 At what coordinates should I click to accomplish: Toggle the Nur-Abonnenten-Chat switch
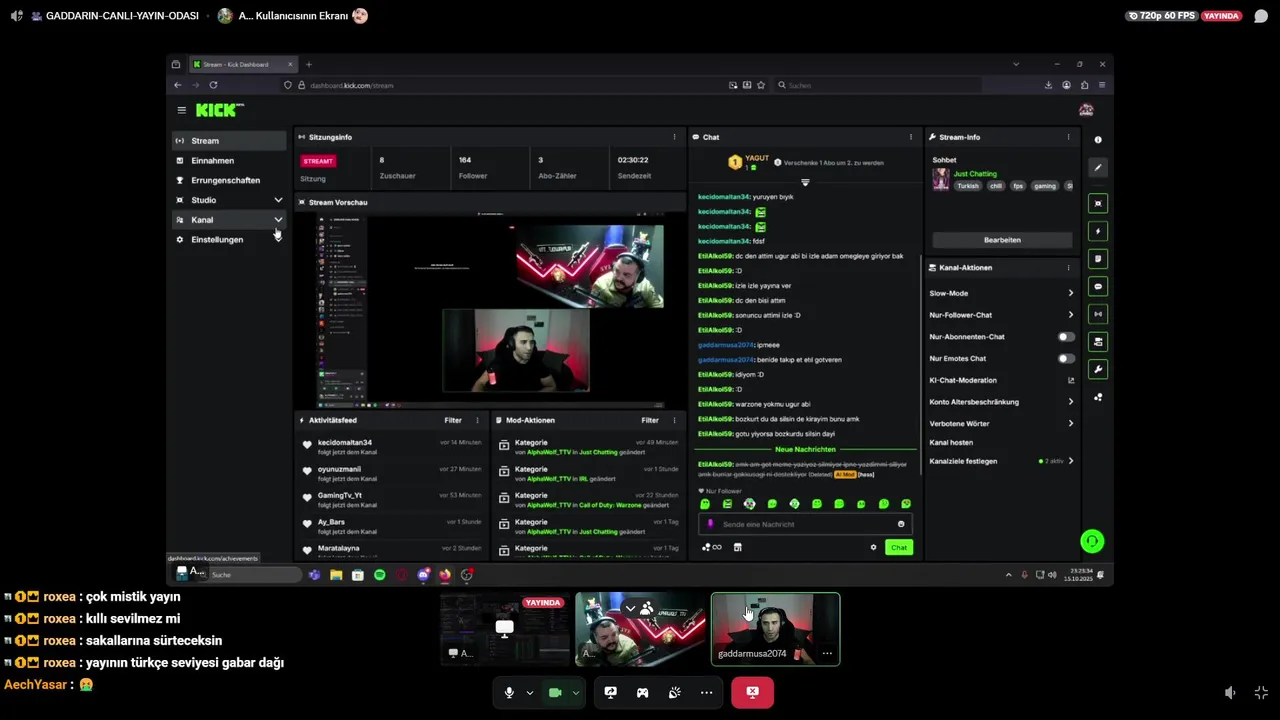[1067, 337]
